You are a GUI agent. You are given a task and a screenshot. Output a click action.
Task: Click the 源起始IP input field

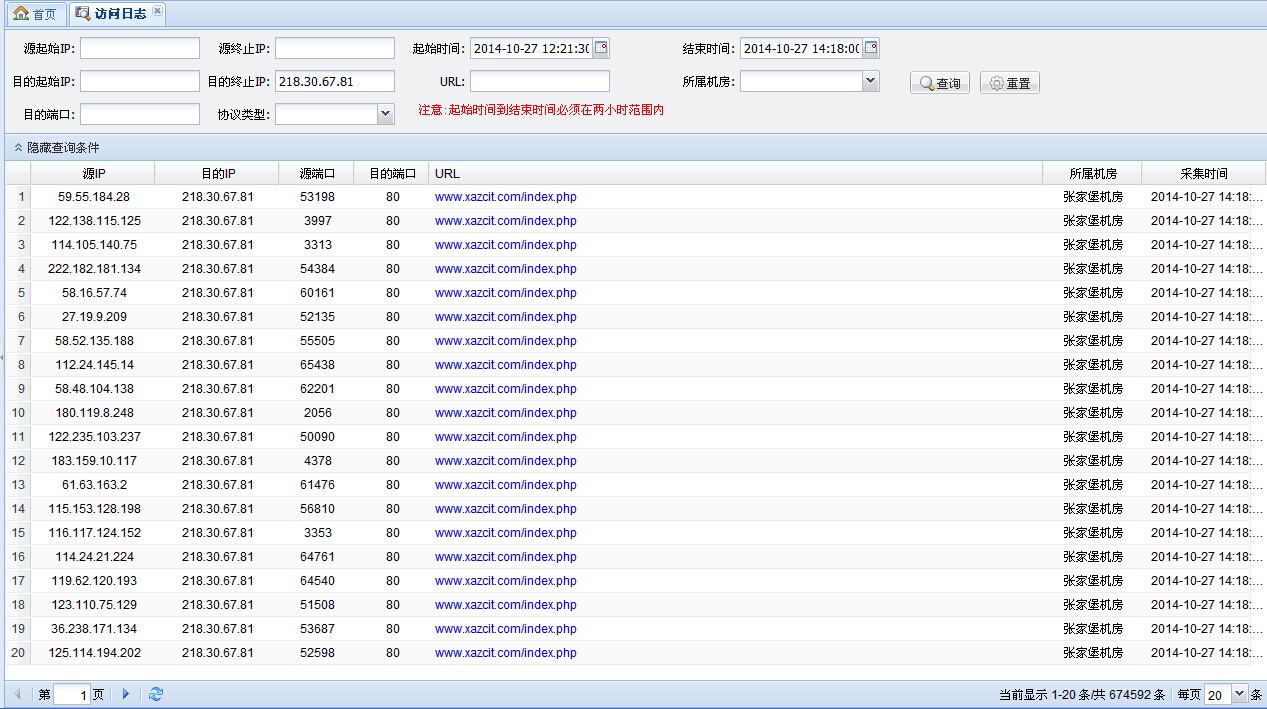click(x=140, y=48)
